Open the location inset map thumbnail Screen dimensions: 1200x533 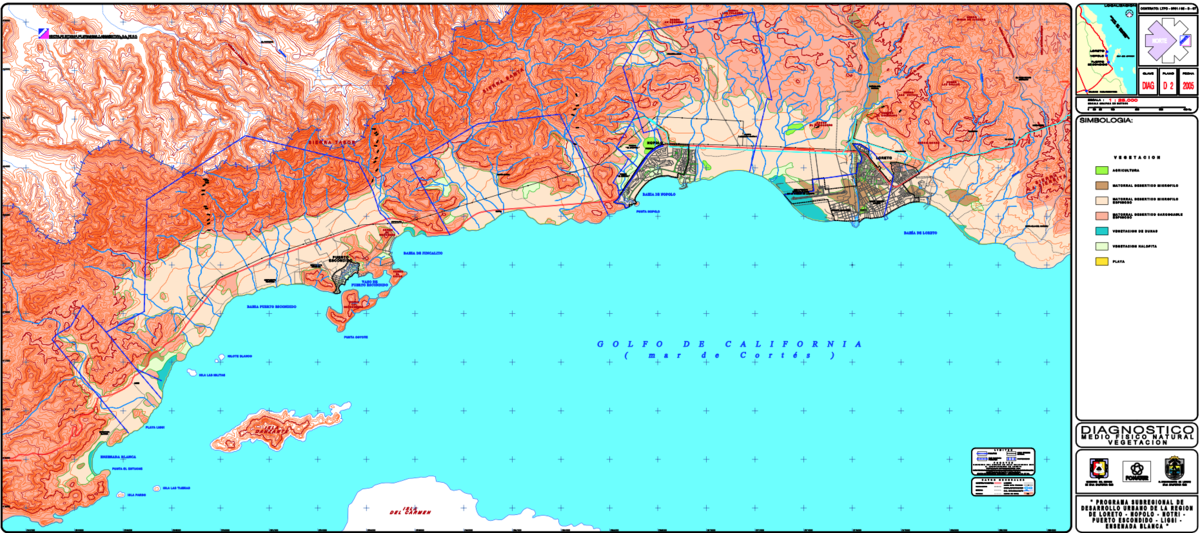(1105, 50)
